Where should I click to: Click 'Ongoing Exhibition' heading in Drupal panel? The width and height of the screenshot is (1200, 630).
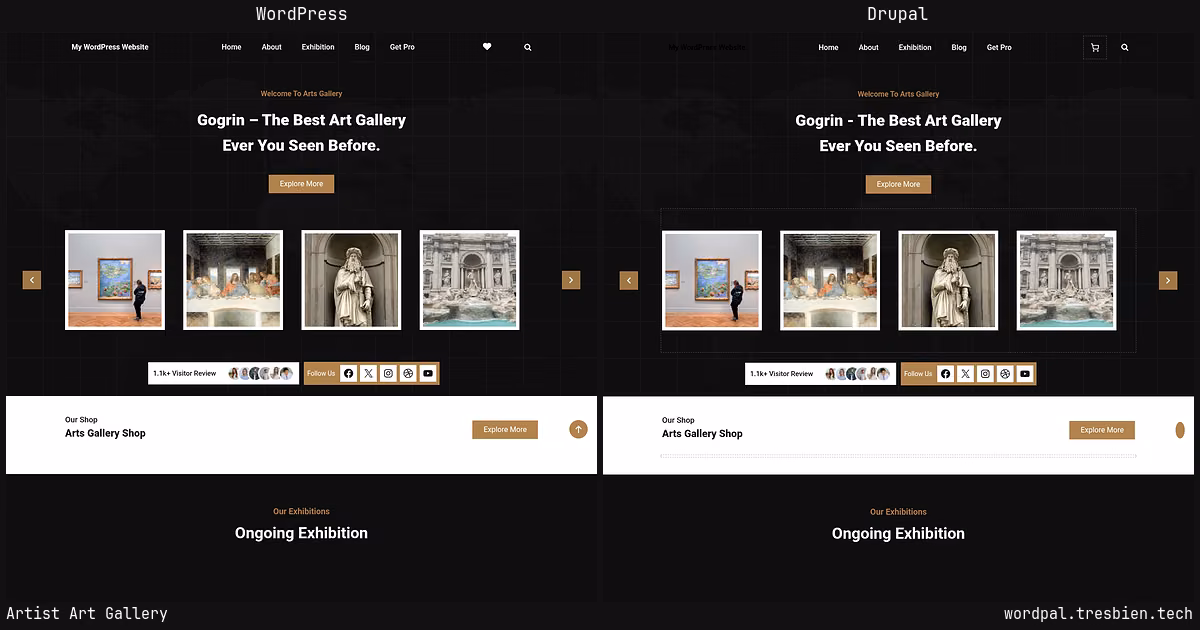(898, 534)
